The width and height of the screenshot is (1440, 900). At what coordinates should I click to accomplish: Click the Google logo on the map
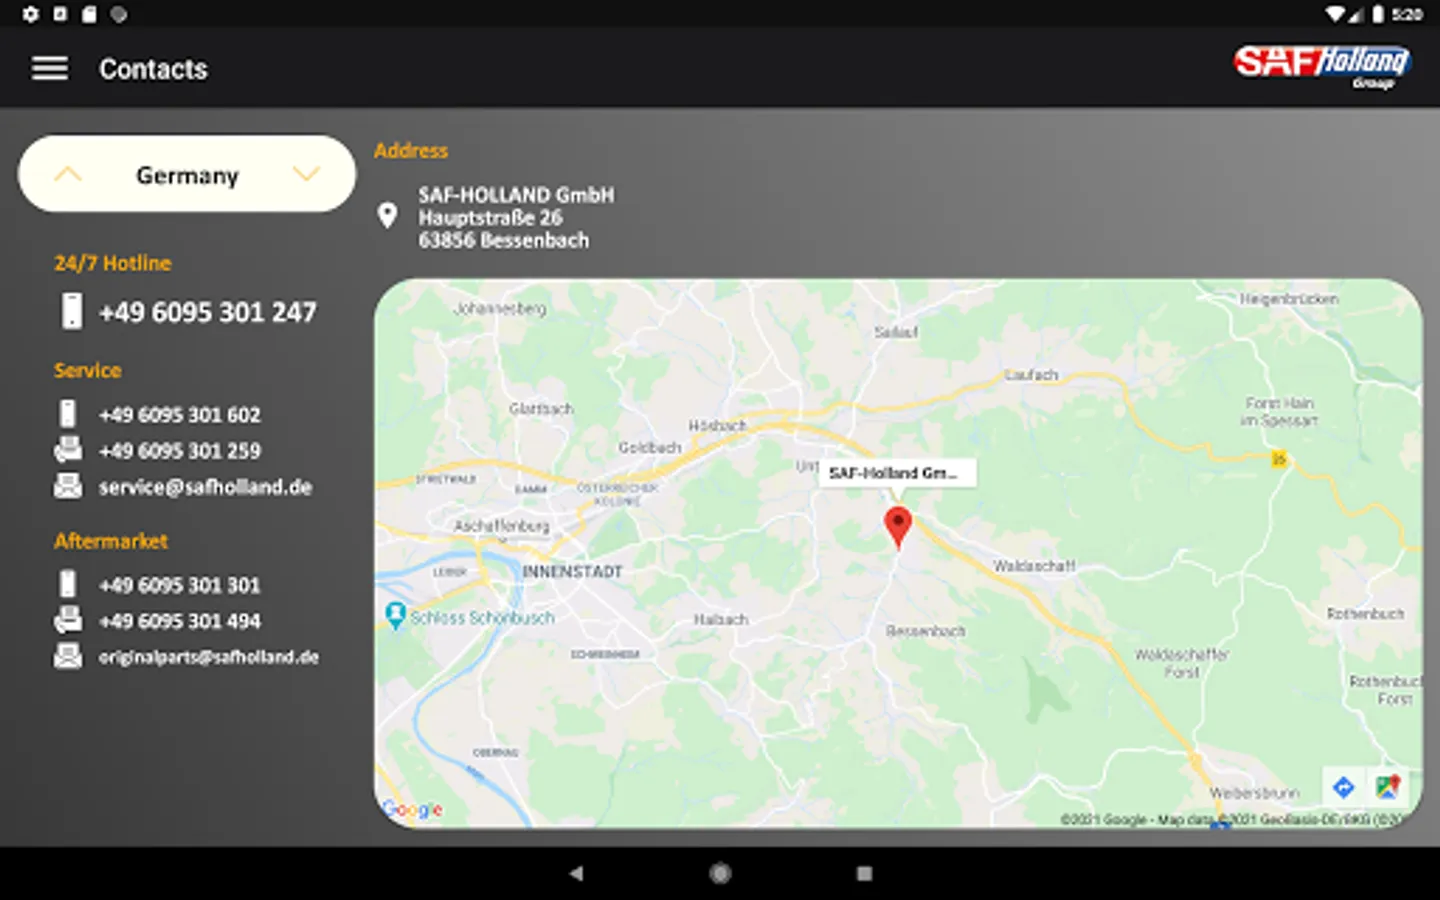[412, 809]
